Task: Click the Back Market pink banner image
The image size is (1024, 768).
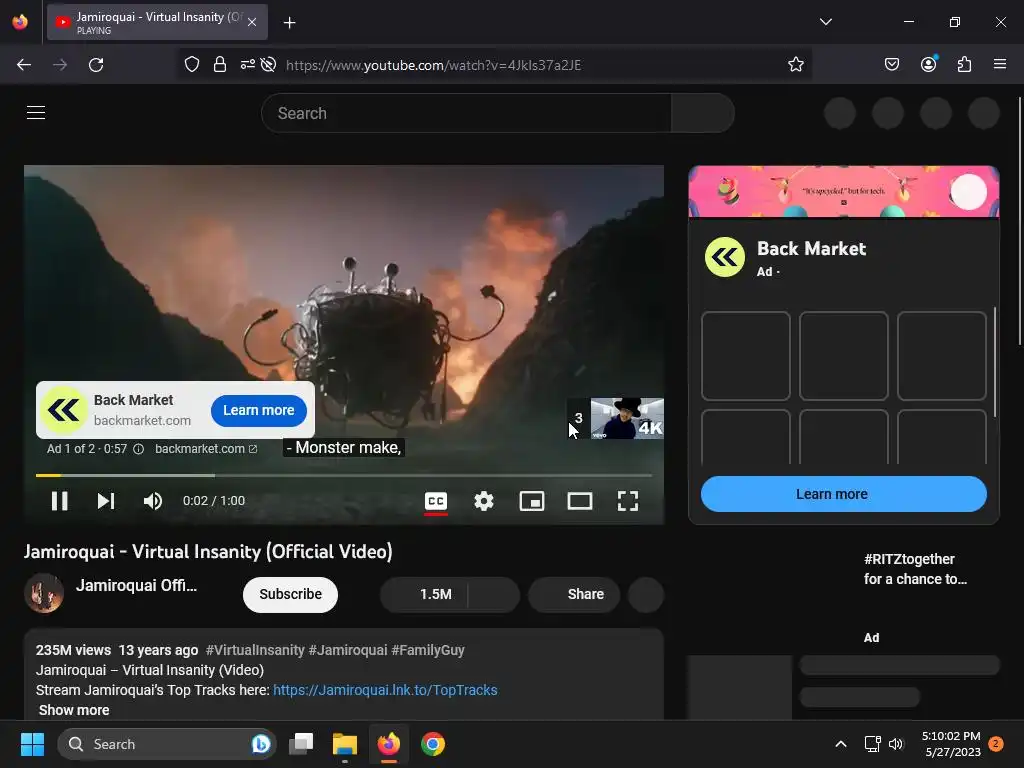Action: [843, 191]
